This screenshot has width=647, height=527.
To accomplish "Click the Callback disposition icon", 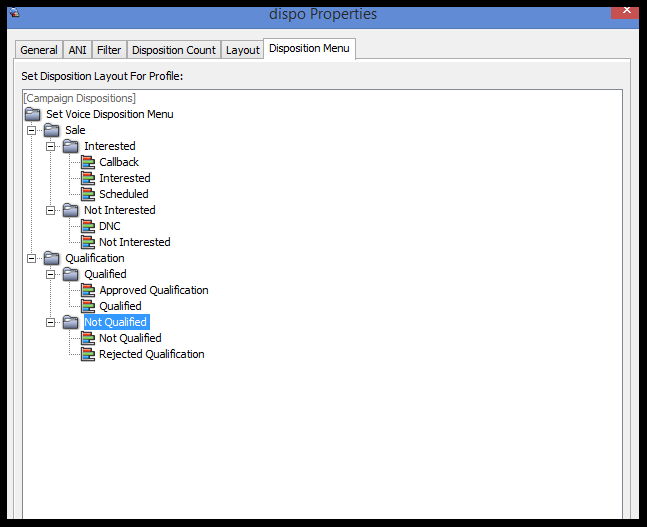I will [x=88, y=162].
